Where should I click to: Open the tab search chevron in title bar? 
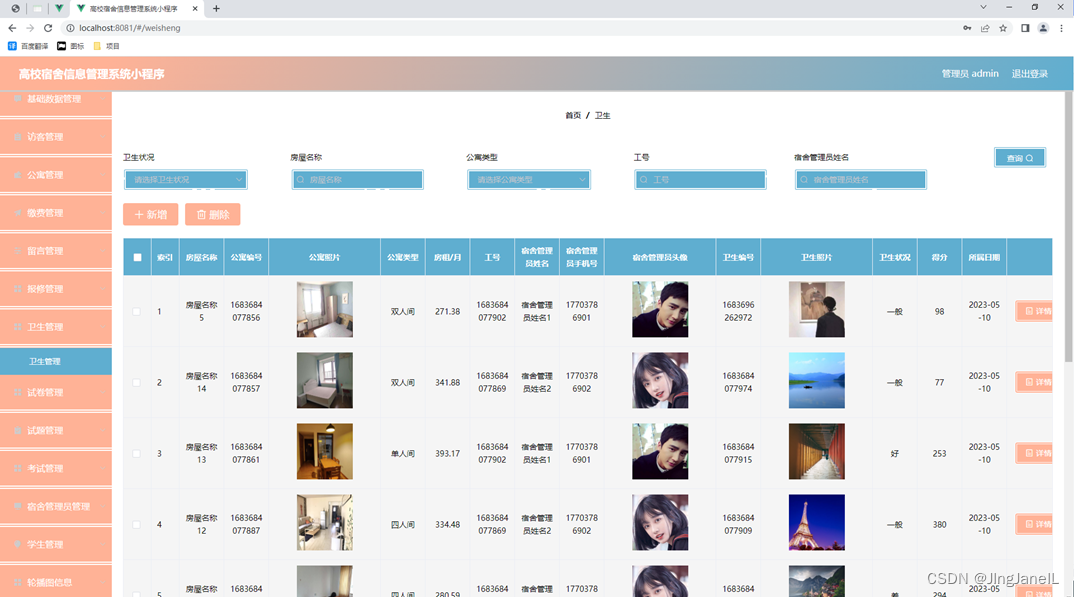983,8
